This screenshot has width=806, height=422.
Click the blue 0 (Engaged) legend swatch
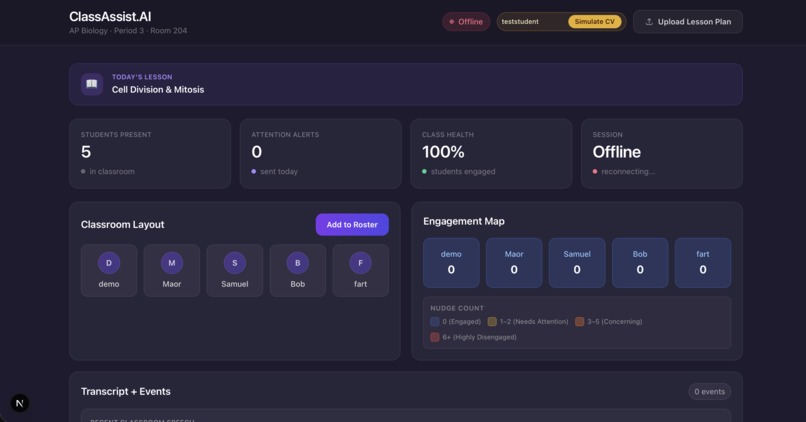435,322
